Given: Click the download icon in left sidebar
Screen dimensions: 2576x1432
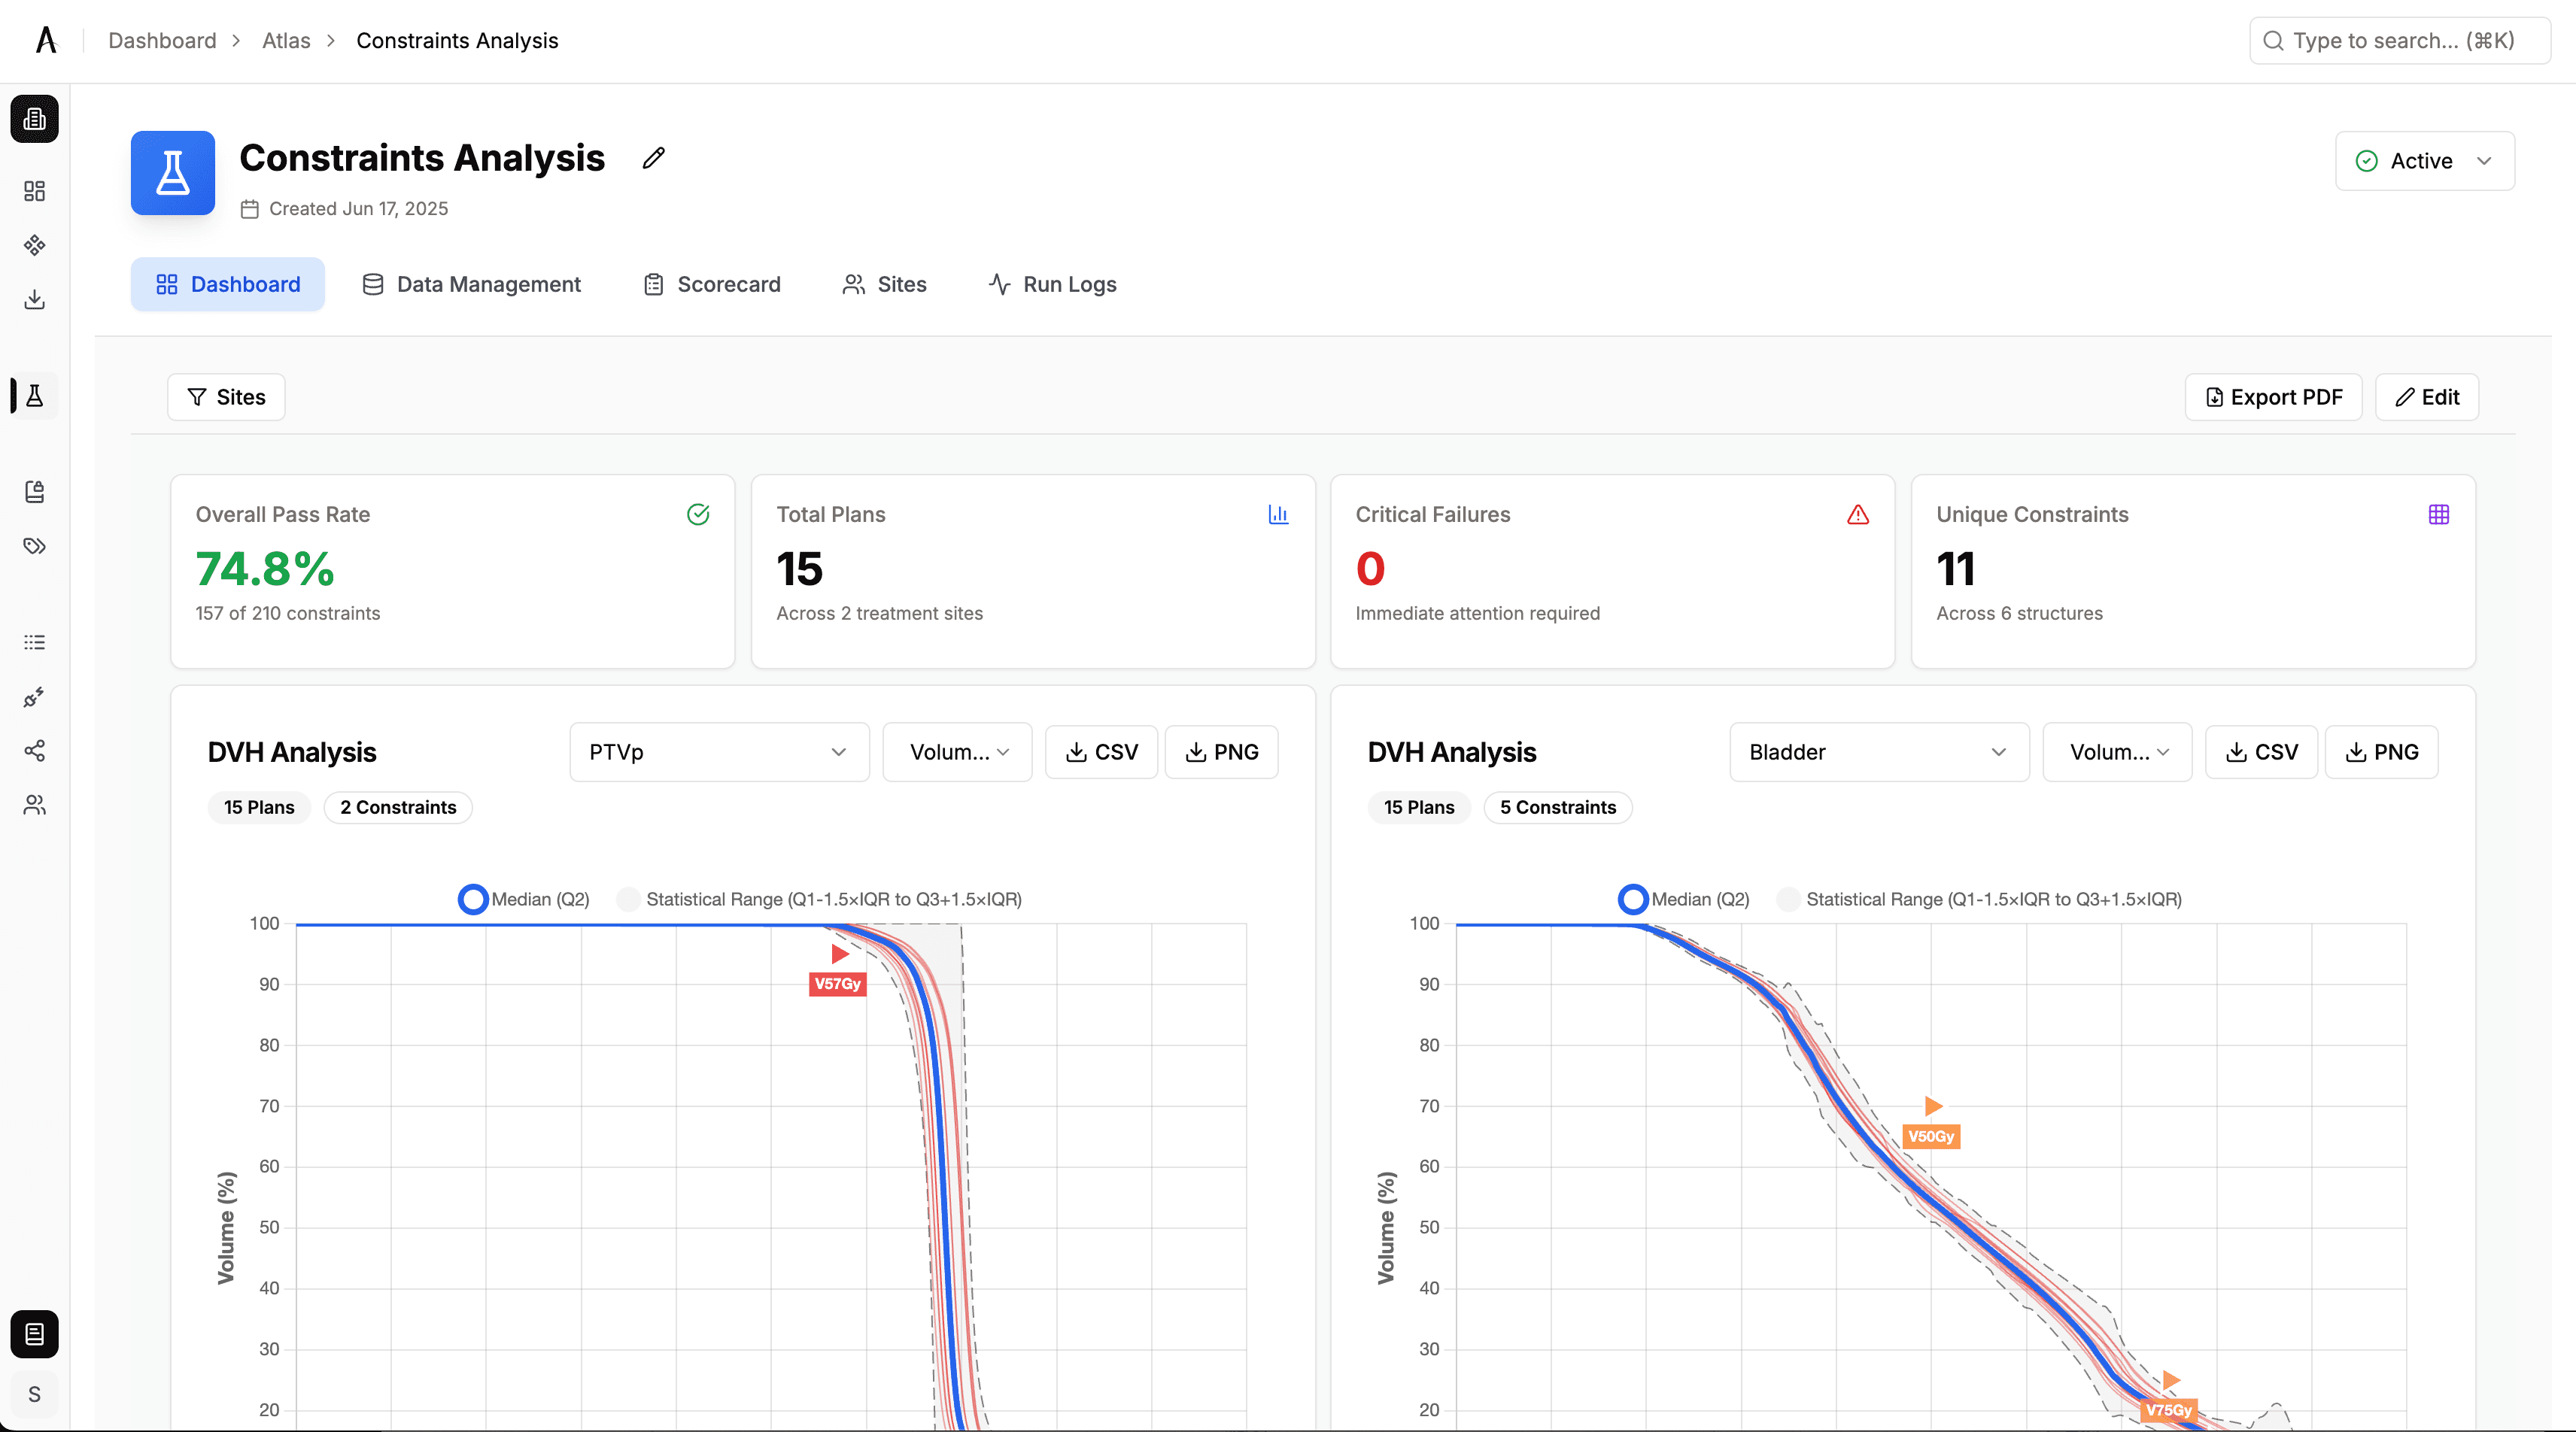Looking at the screenshot, I should pyautogui.click(x=34, y=299).
